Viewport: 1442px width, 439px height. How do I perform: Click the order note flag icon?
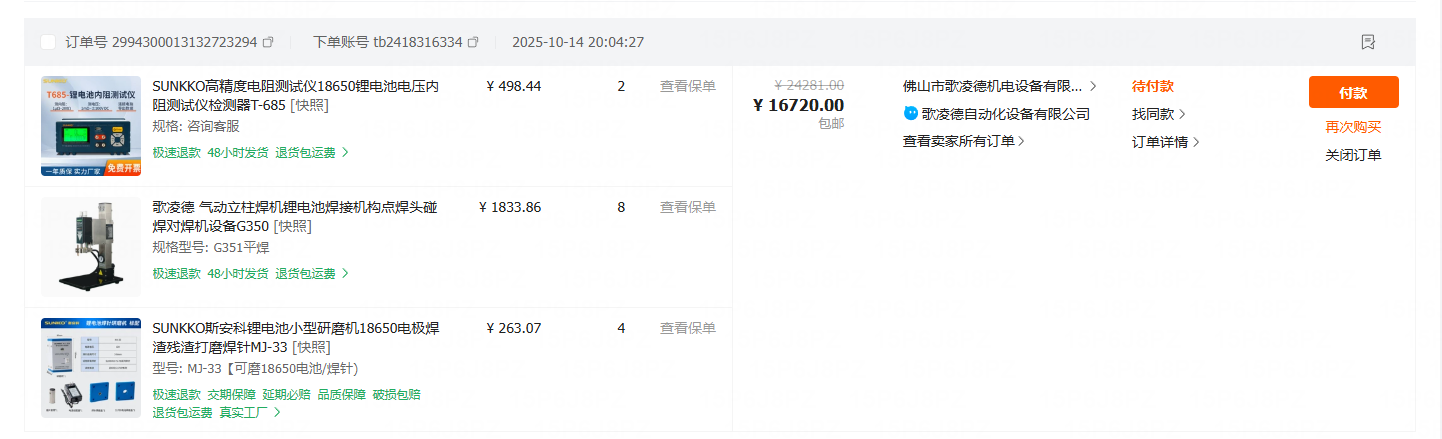(1368, 42)
